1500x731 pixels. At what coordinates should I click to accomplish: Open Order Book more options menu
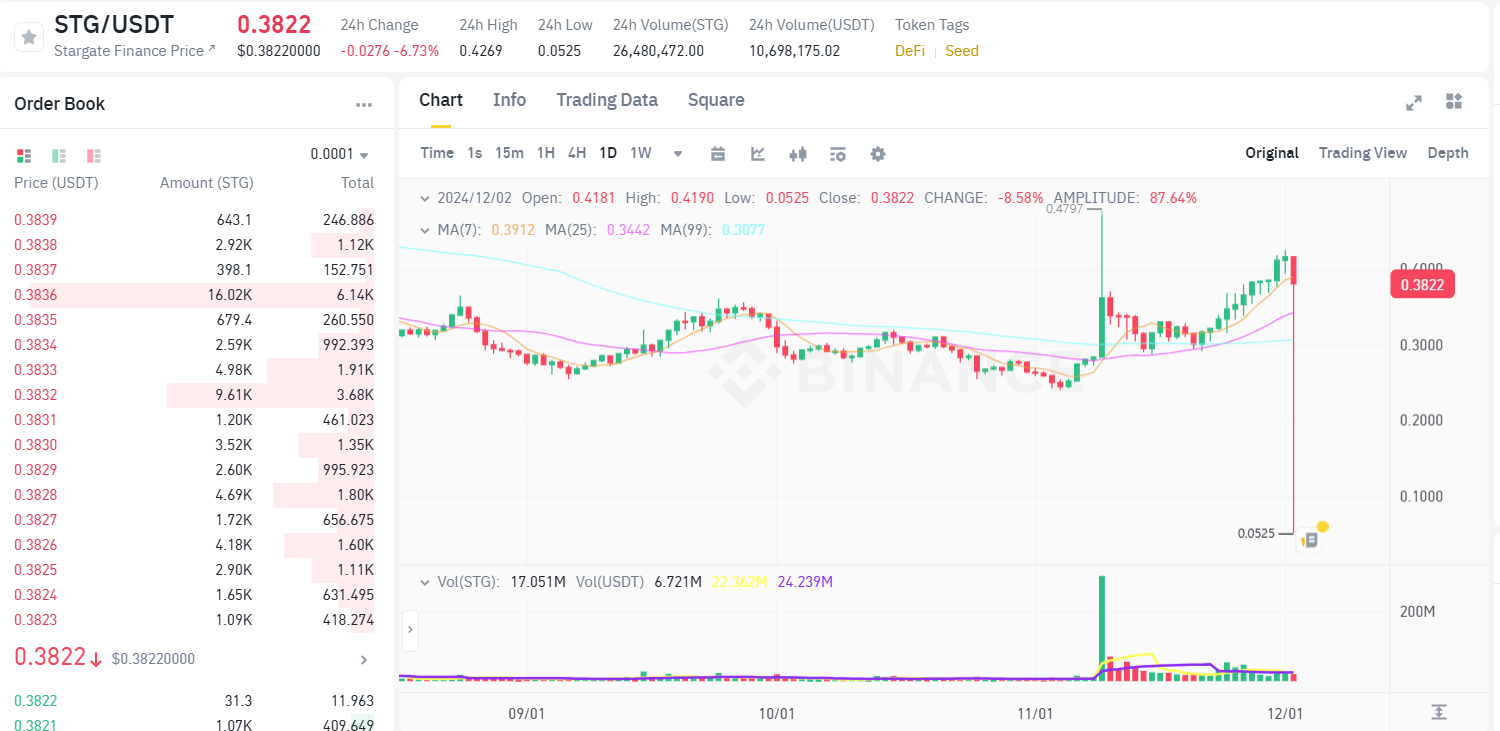coord(364,105)
